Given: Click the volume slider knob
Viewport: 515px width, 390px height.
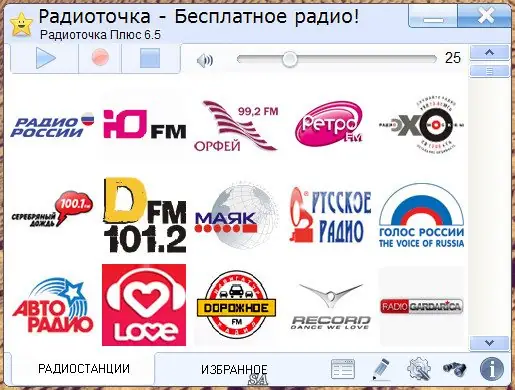Looking at the screenshot, I should point(289,59).
